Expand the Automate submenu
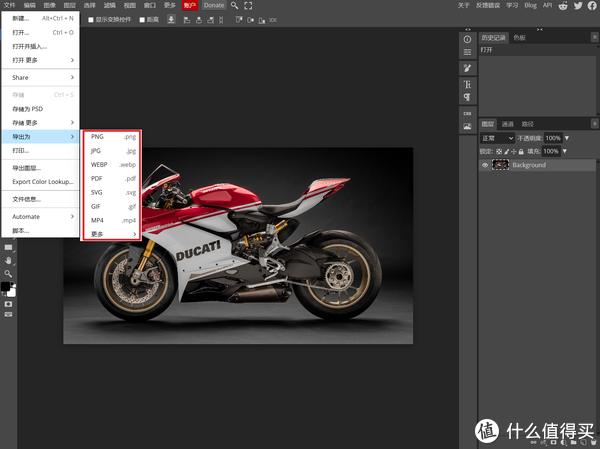This screenshot has height=449, width=600. tap(40, 217)
